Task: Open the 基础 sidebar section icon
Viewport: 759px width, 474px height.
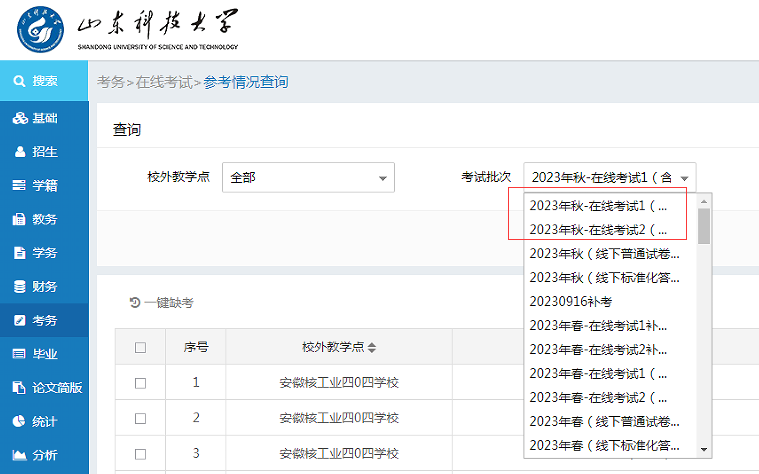Action: [x=19, y=119]
